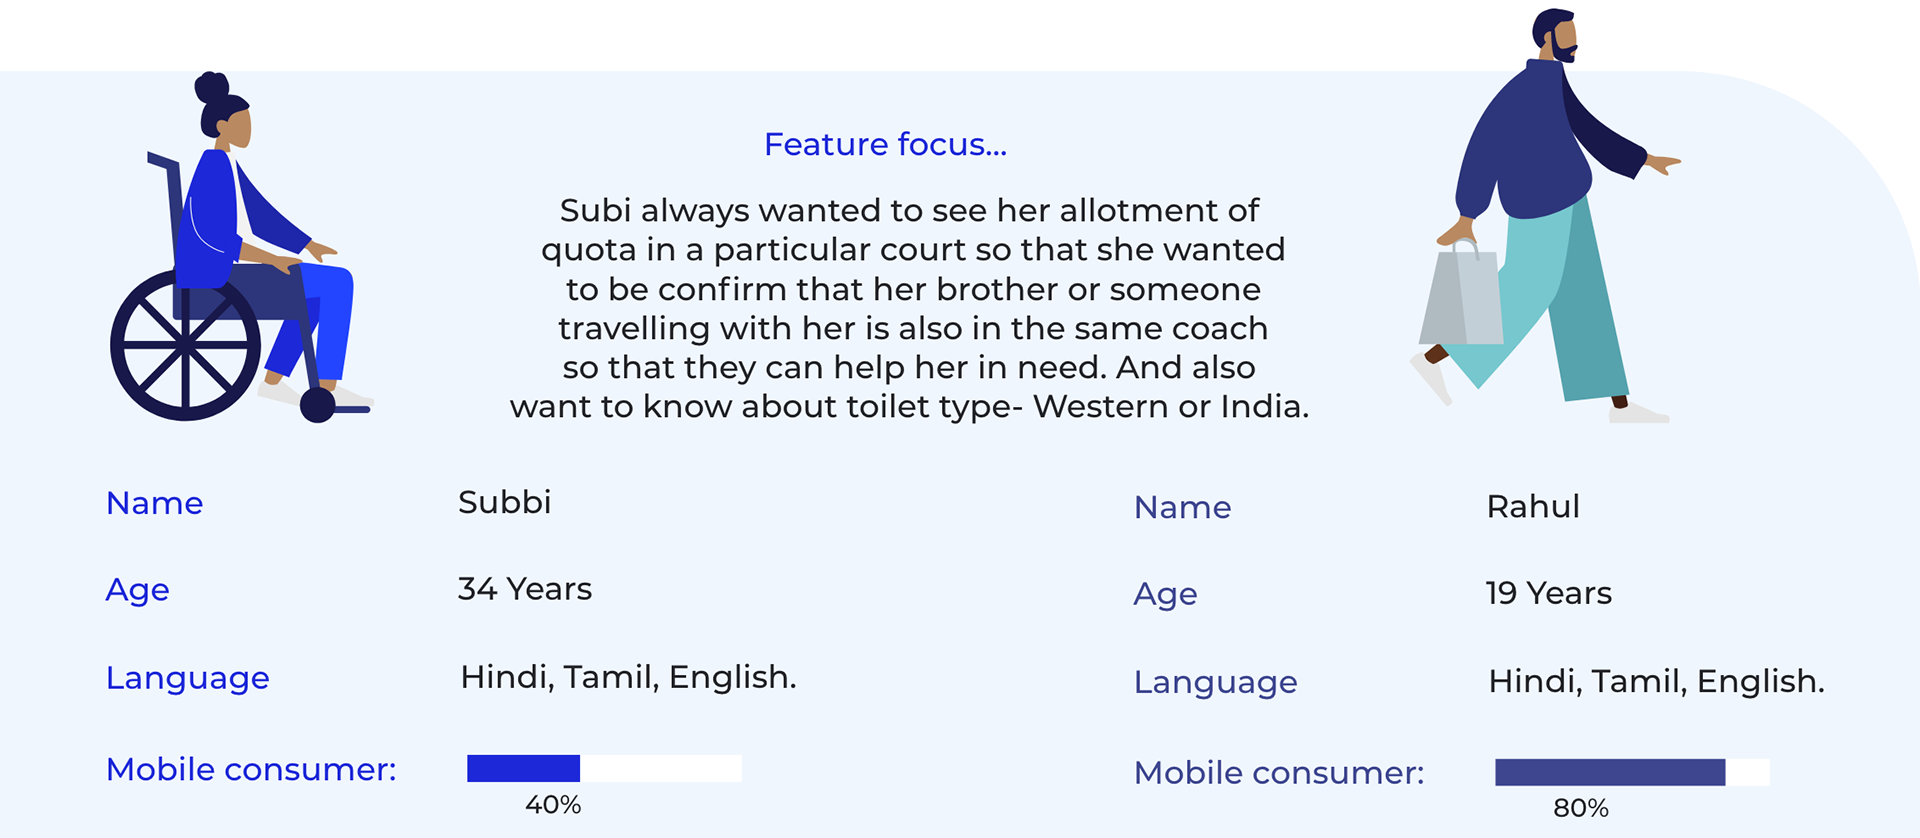This screenshot has height=838, width=1920.
Task: Click the walking man's bearded head
Action: coord(1556,35)
